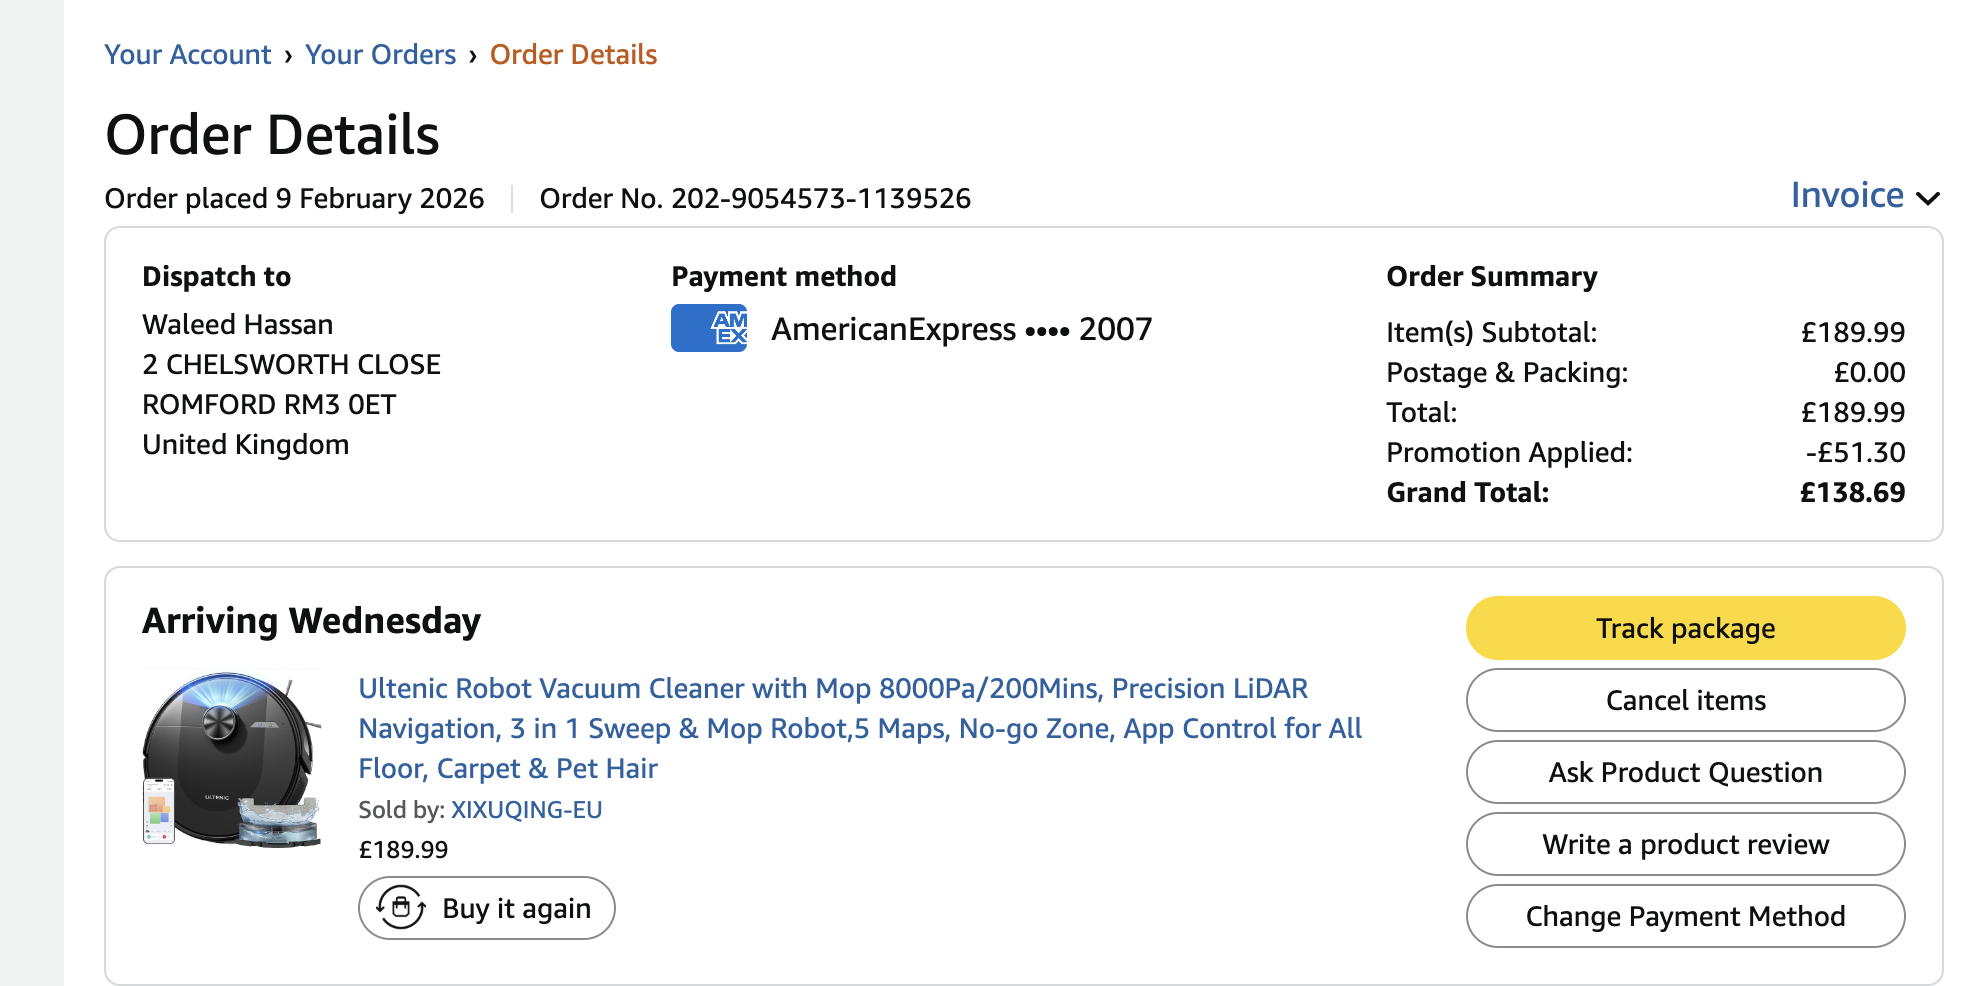Click Order Details breadcrumb
The width and height of the screenshot is (1970, 986).
point(573,54)
